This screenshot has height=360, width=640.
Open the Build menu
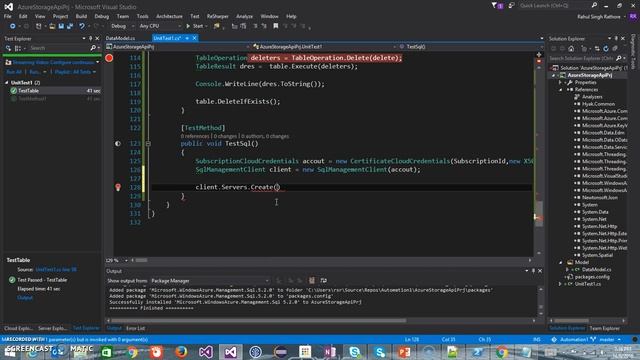[x=81, y=16]
